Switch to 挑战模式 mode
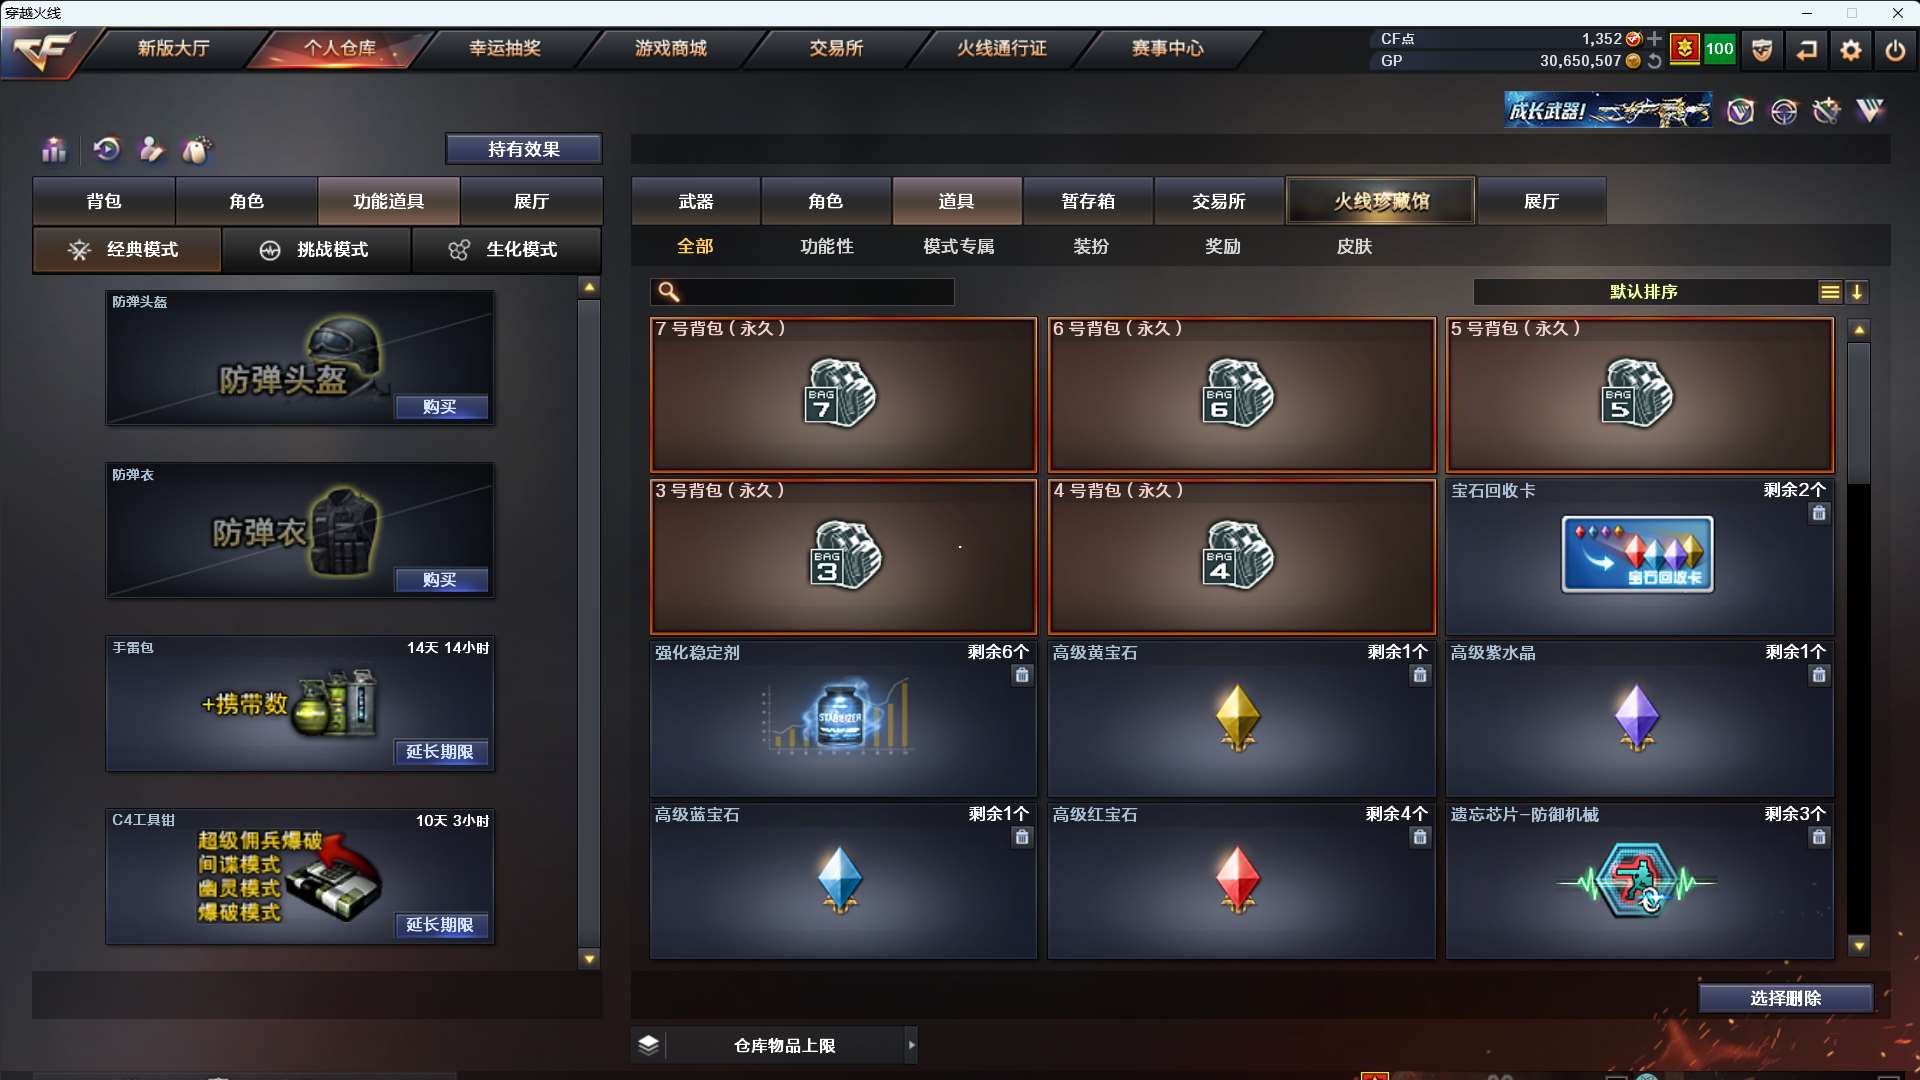Viewport: 1920px width, 1080px height. 316,250
